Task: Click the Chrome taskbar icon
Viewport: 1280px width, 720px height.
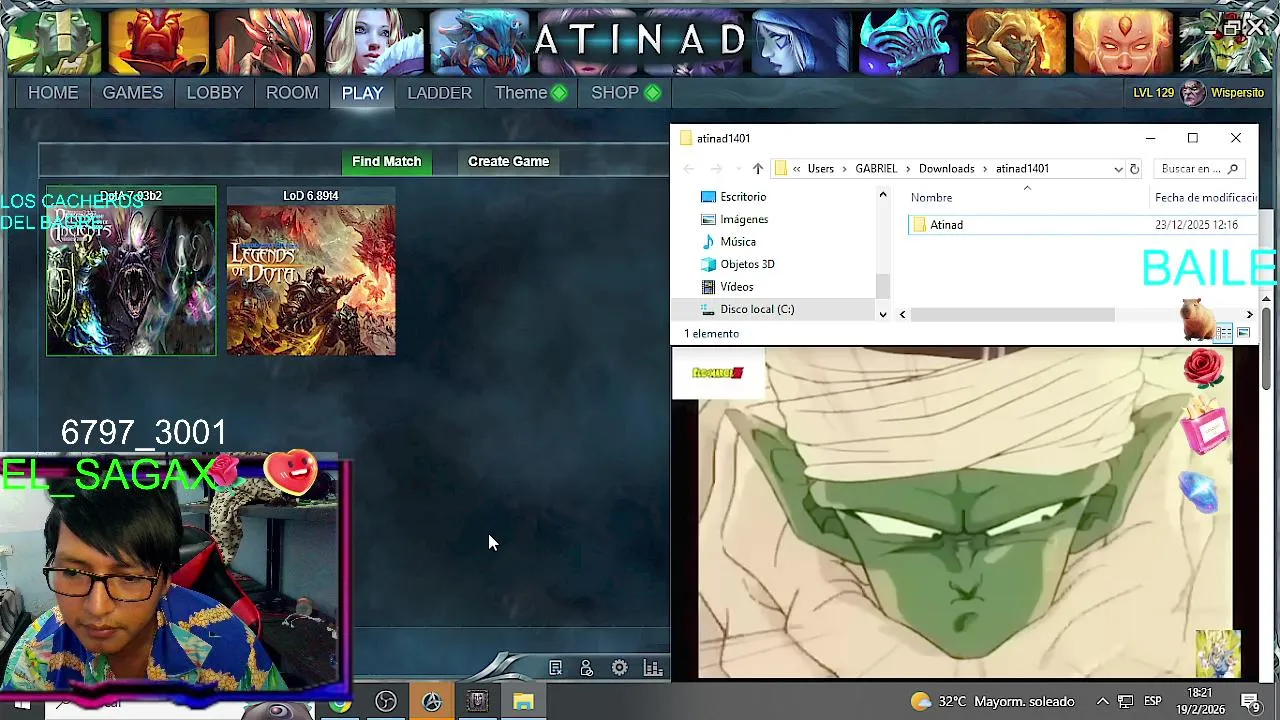Action: (x=341, y=702)
